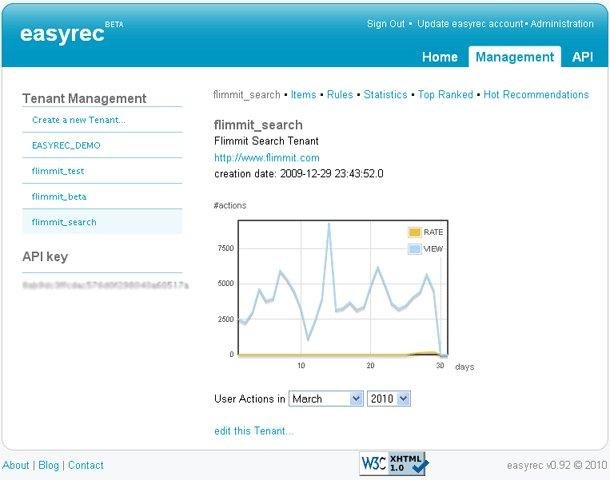Click the yellow RATE legend swatch
This screenshot has width=610, height=480.
pyautogui.click(x=414, y=232)
